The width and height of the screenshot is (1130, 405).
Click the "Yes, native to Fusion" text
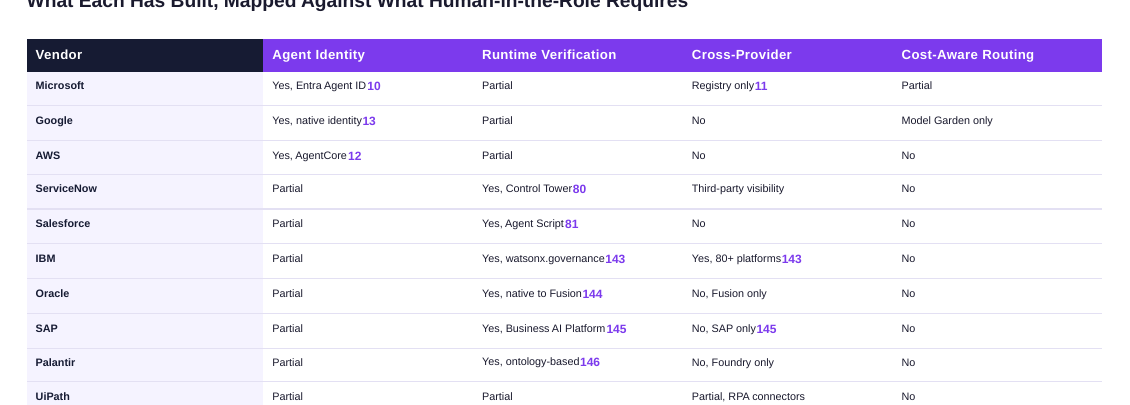coord(532,293)
